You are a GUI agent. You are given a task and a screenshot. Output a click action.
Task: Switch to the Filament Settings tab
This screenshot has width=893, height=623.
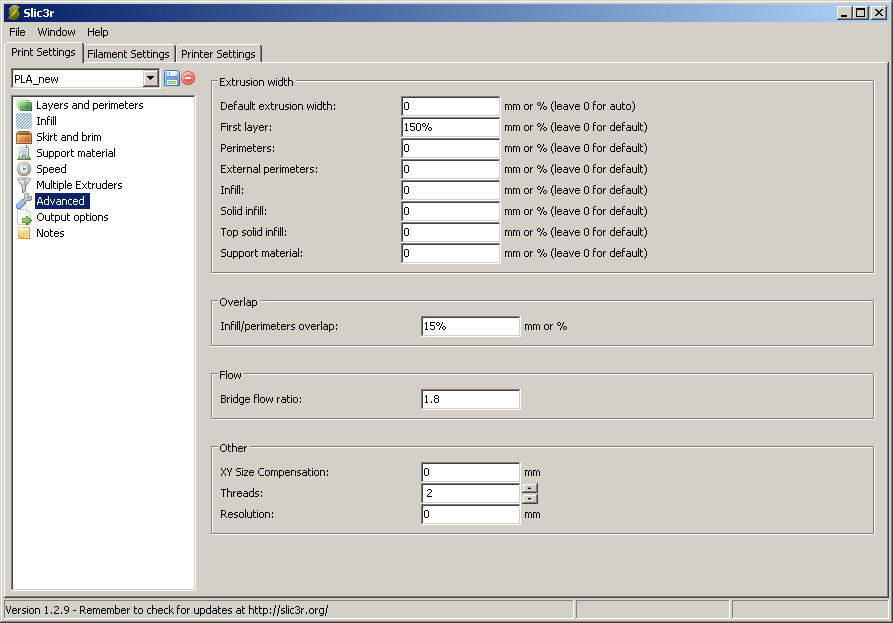[128, 54]
